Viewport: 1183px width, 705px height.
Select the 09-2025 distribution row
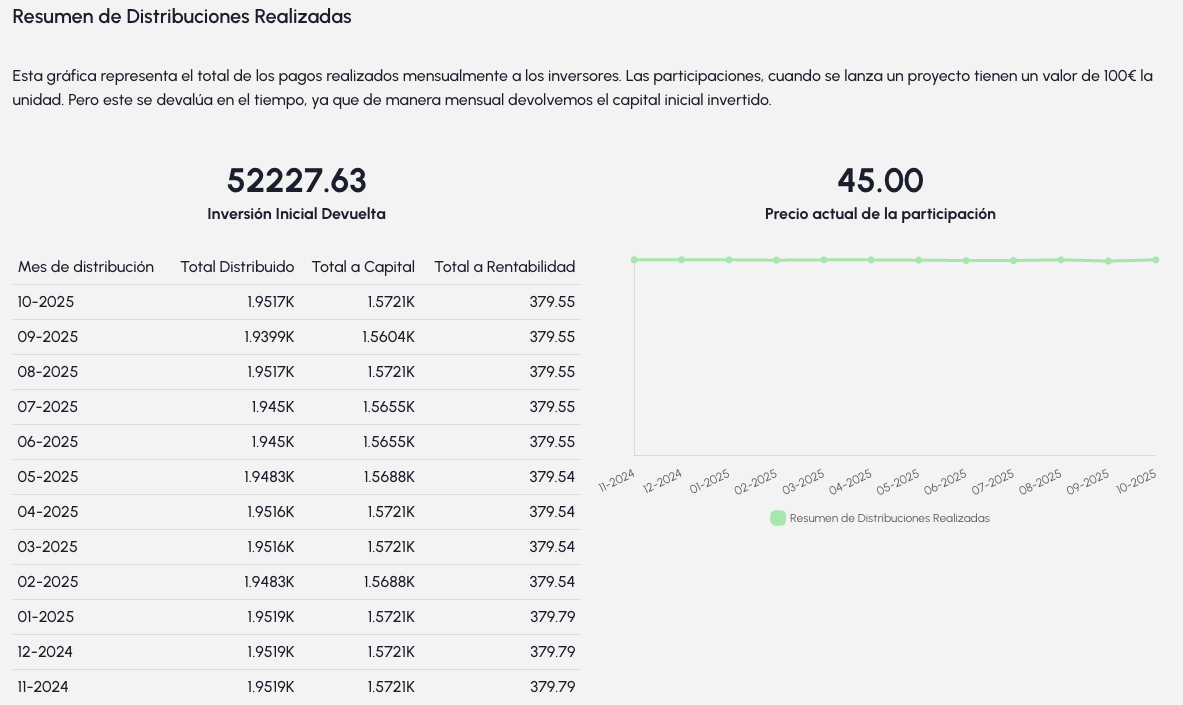click(296, 337)
